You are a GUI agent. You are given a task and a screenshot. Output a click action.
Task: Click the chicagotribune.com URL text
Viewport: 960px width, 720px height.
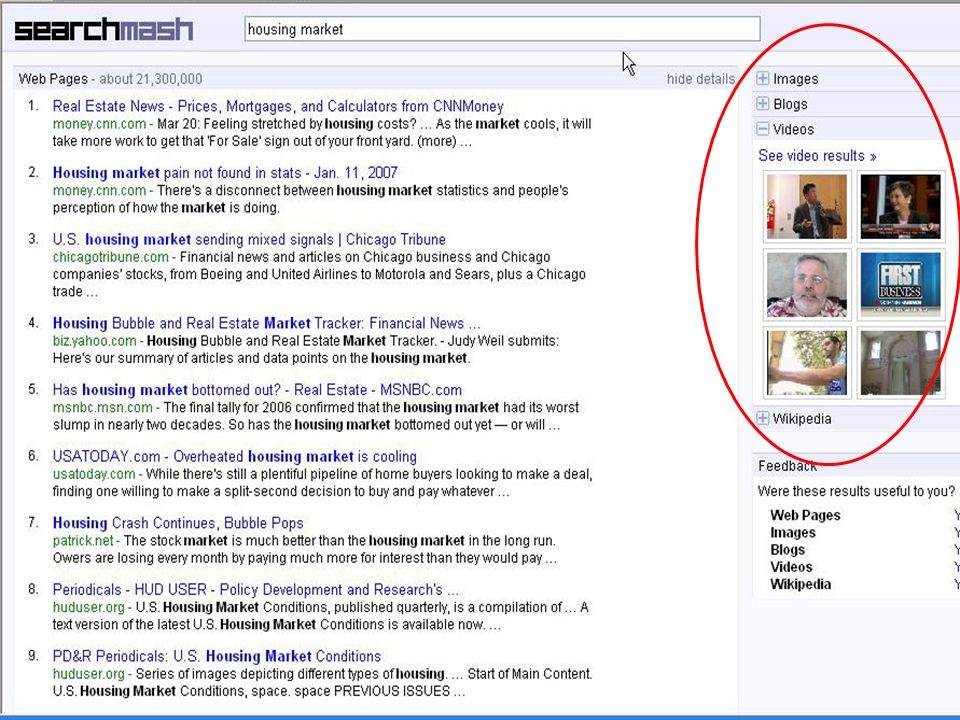click(110, 257)
